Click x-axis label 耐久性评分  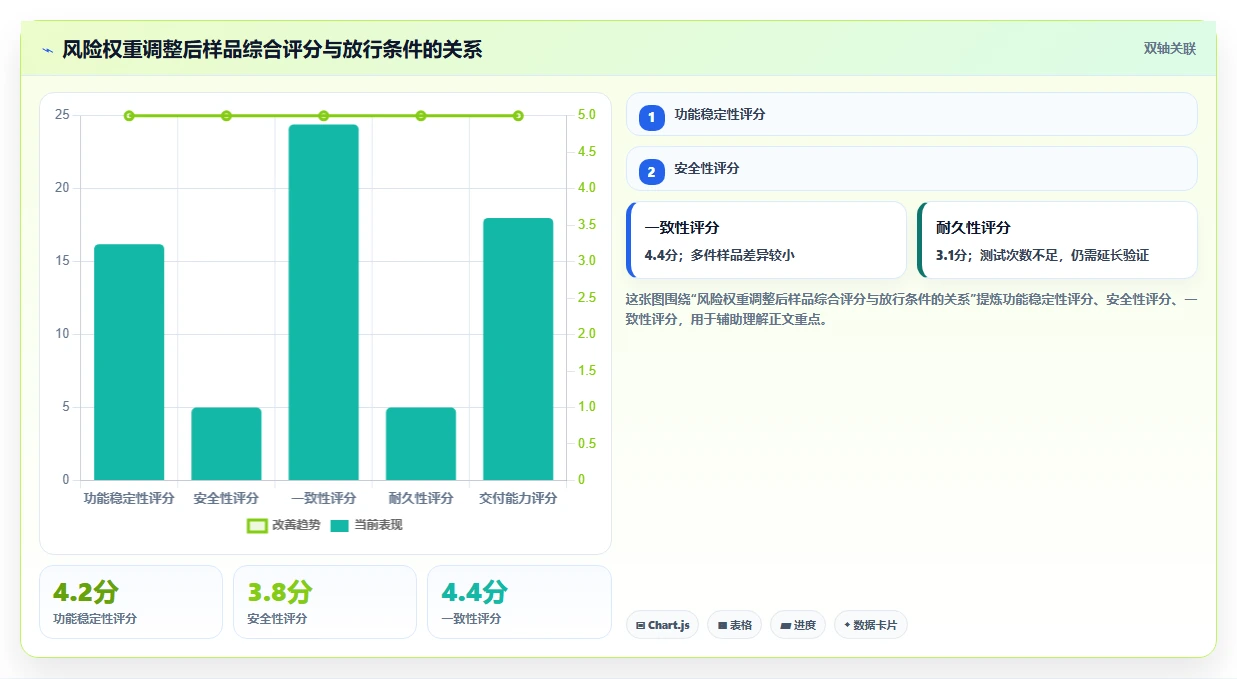point(421,498)
